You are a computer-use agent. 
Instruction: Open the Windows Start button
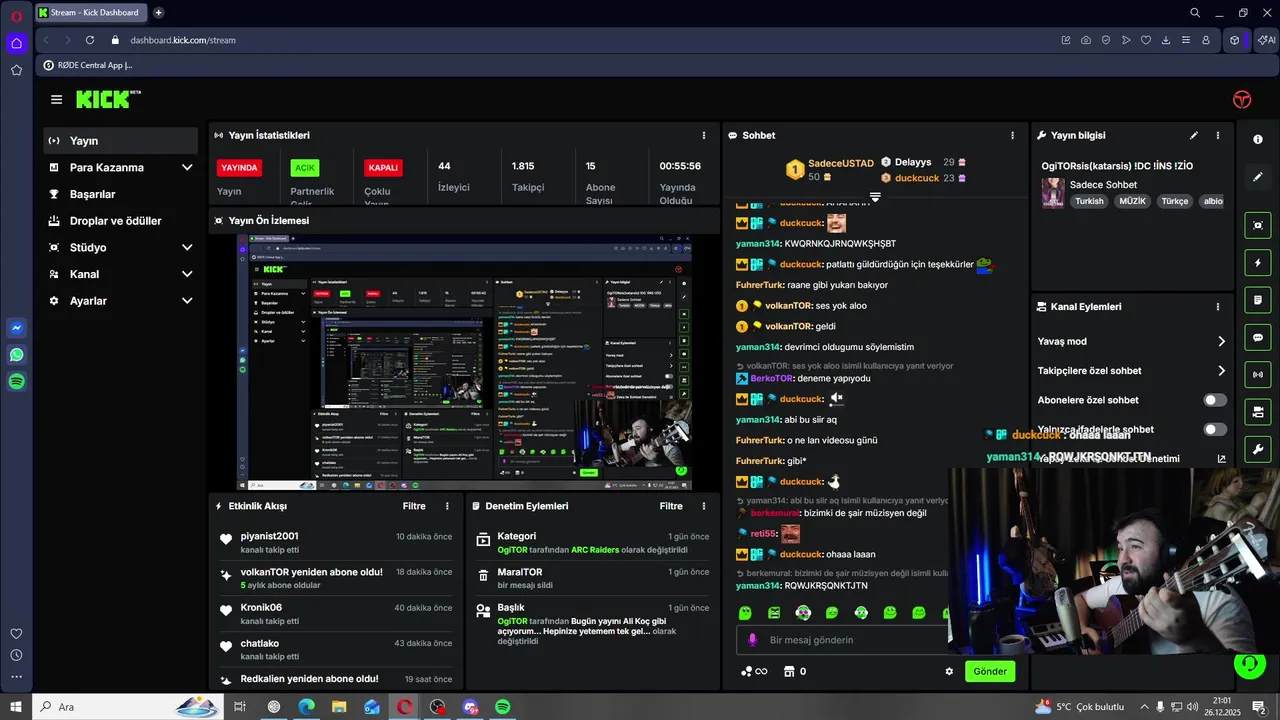point(16,707)
